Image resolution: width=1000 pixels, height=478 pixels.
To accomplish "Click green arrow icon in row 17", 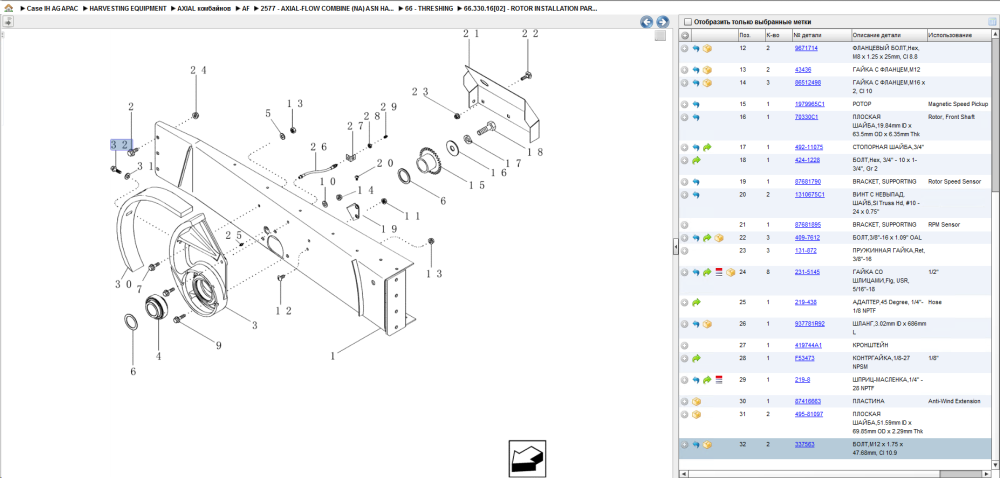I will [x=707, y=147].
